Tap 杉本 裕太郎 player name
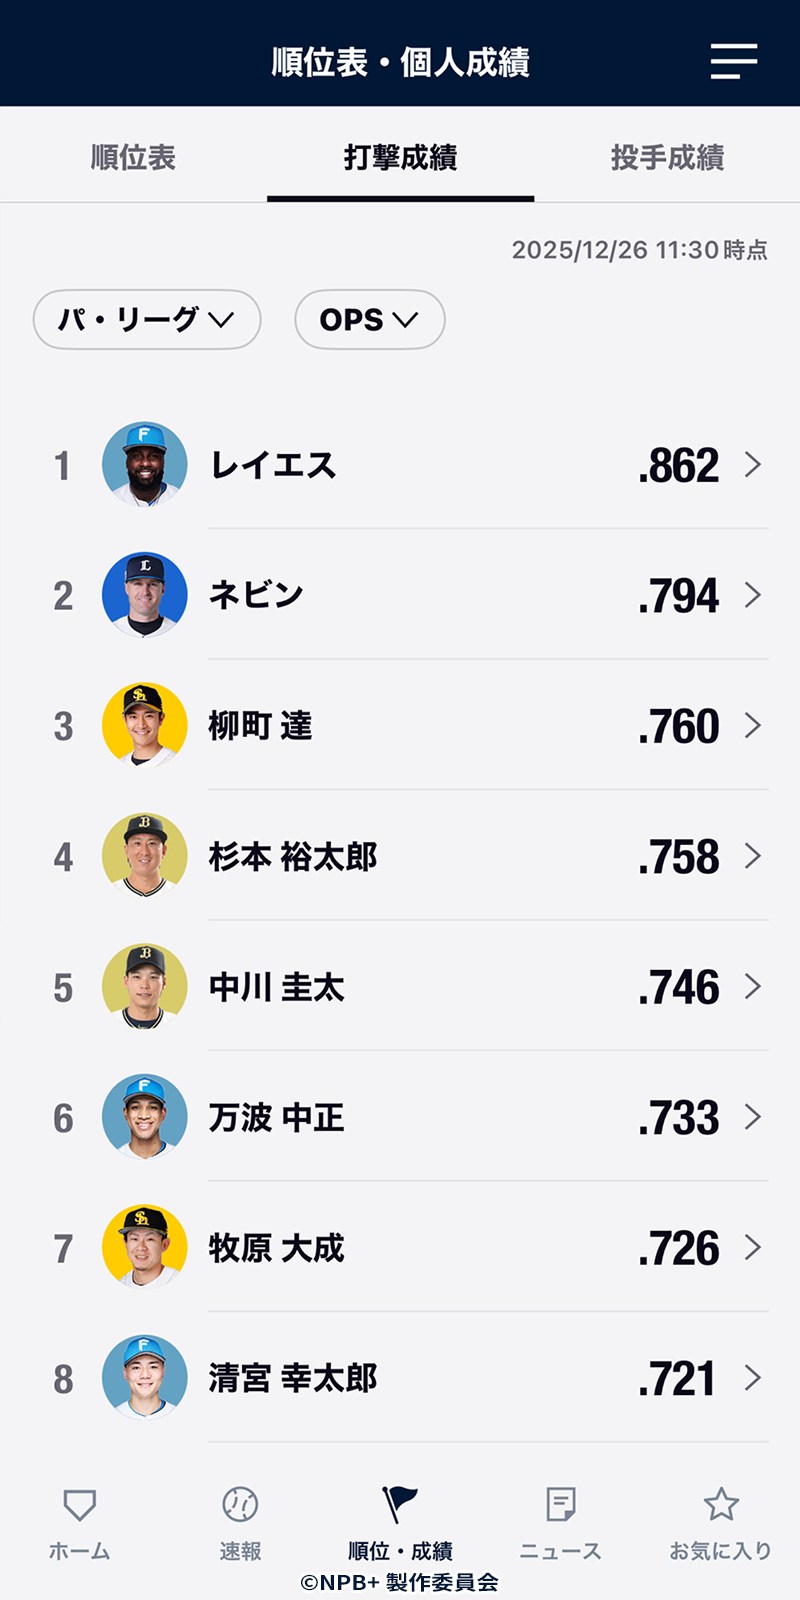 293,857
